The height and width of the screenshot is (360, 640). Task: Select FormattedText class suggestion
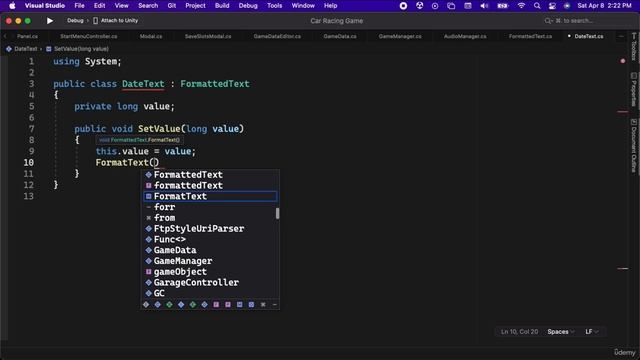tap(210, 175)
